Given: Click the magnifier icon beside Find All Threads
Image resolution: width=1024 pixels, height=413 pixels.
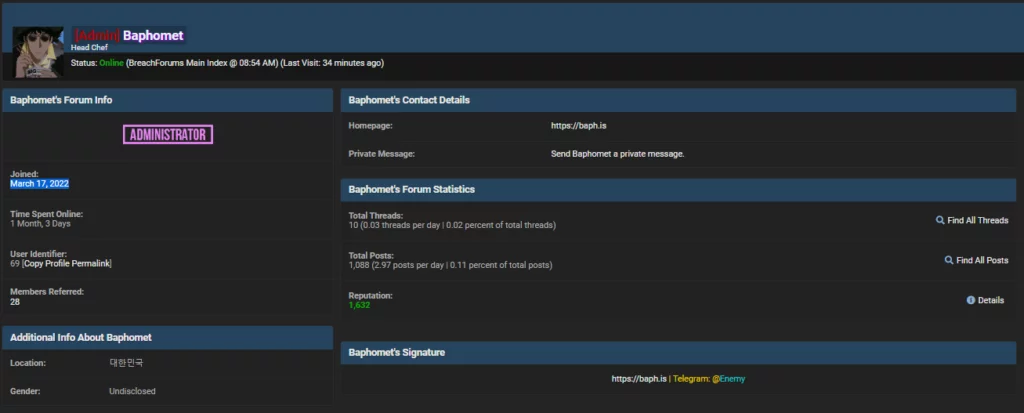Looking at the screenshot, I should (x=940, y=220).
